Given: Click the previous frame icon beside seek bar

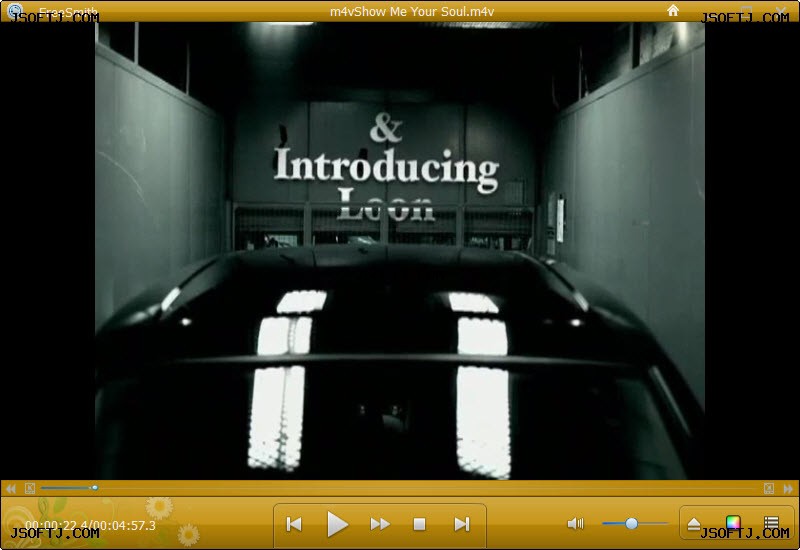Looking at the screenshot, I should tap(30, 488).
